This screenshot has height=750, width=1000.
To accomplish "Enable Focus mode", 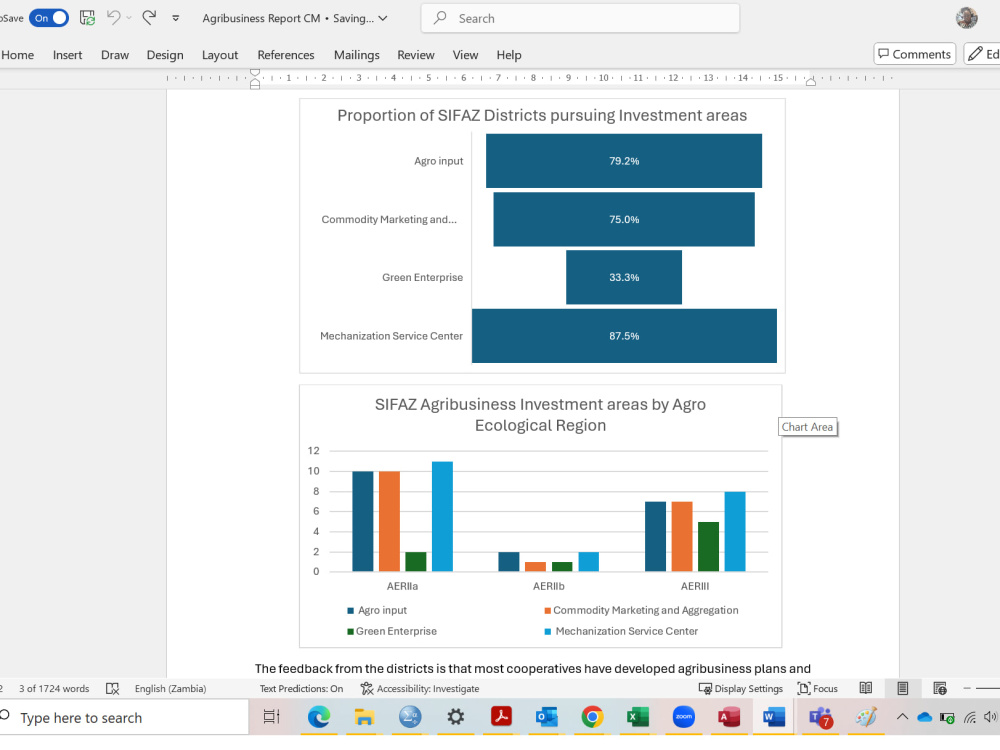I will point(818,689).
